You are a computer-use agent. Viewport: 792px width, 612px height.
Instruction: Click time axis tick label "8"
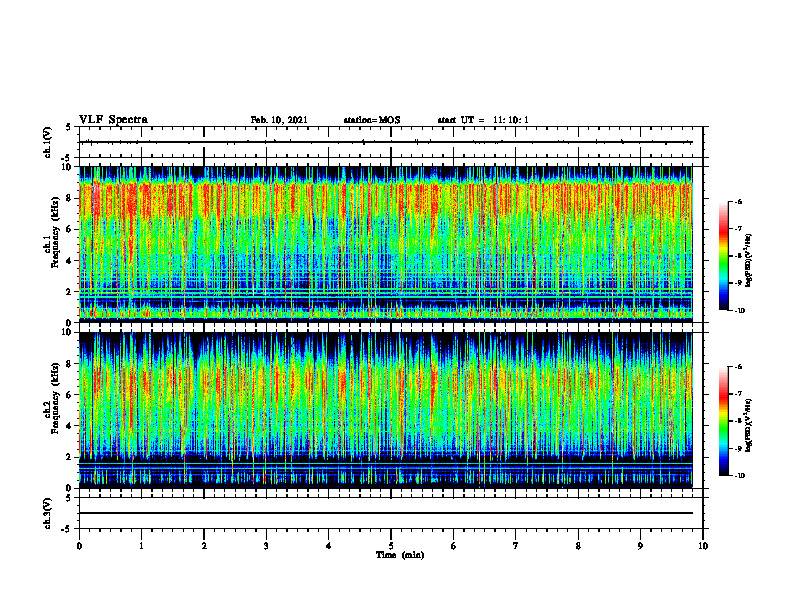pyautogui.click(x=578, y=546)
